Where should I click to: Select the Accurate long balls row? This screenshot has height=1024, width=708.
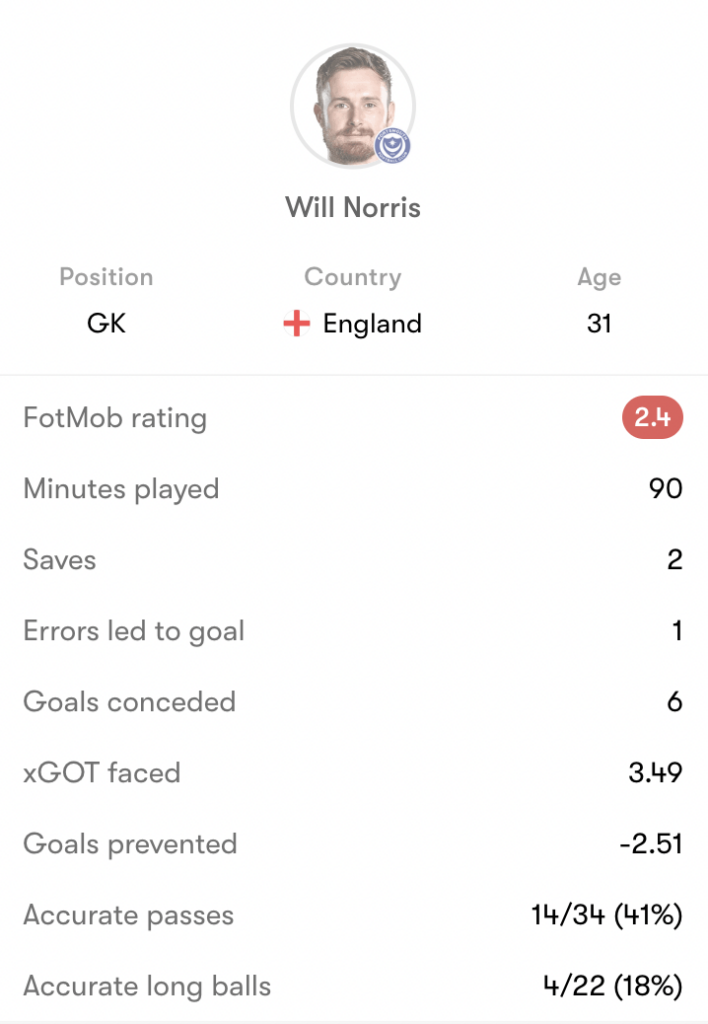click(x=353, y=986)
